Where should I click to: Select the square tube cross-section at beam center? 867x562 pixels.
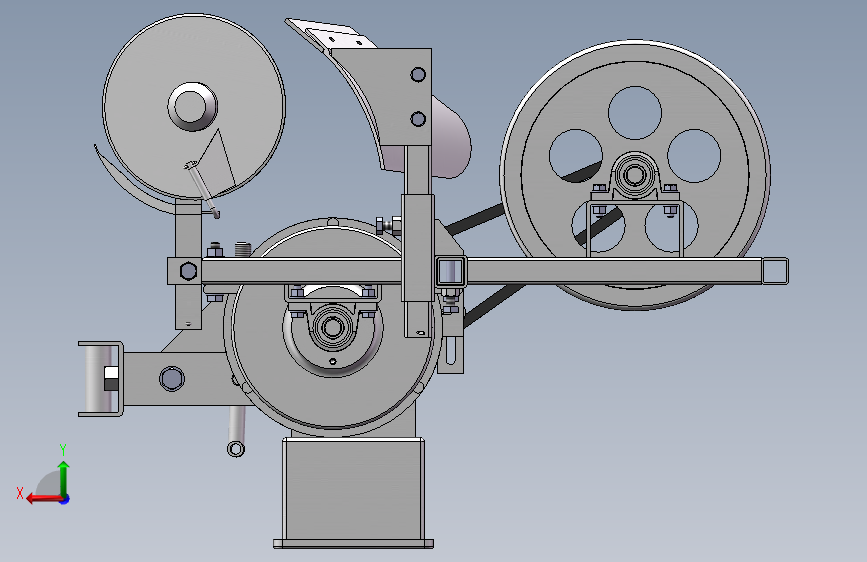pyautogui.click(x=451, y=271)
